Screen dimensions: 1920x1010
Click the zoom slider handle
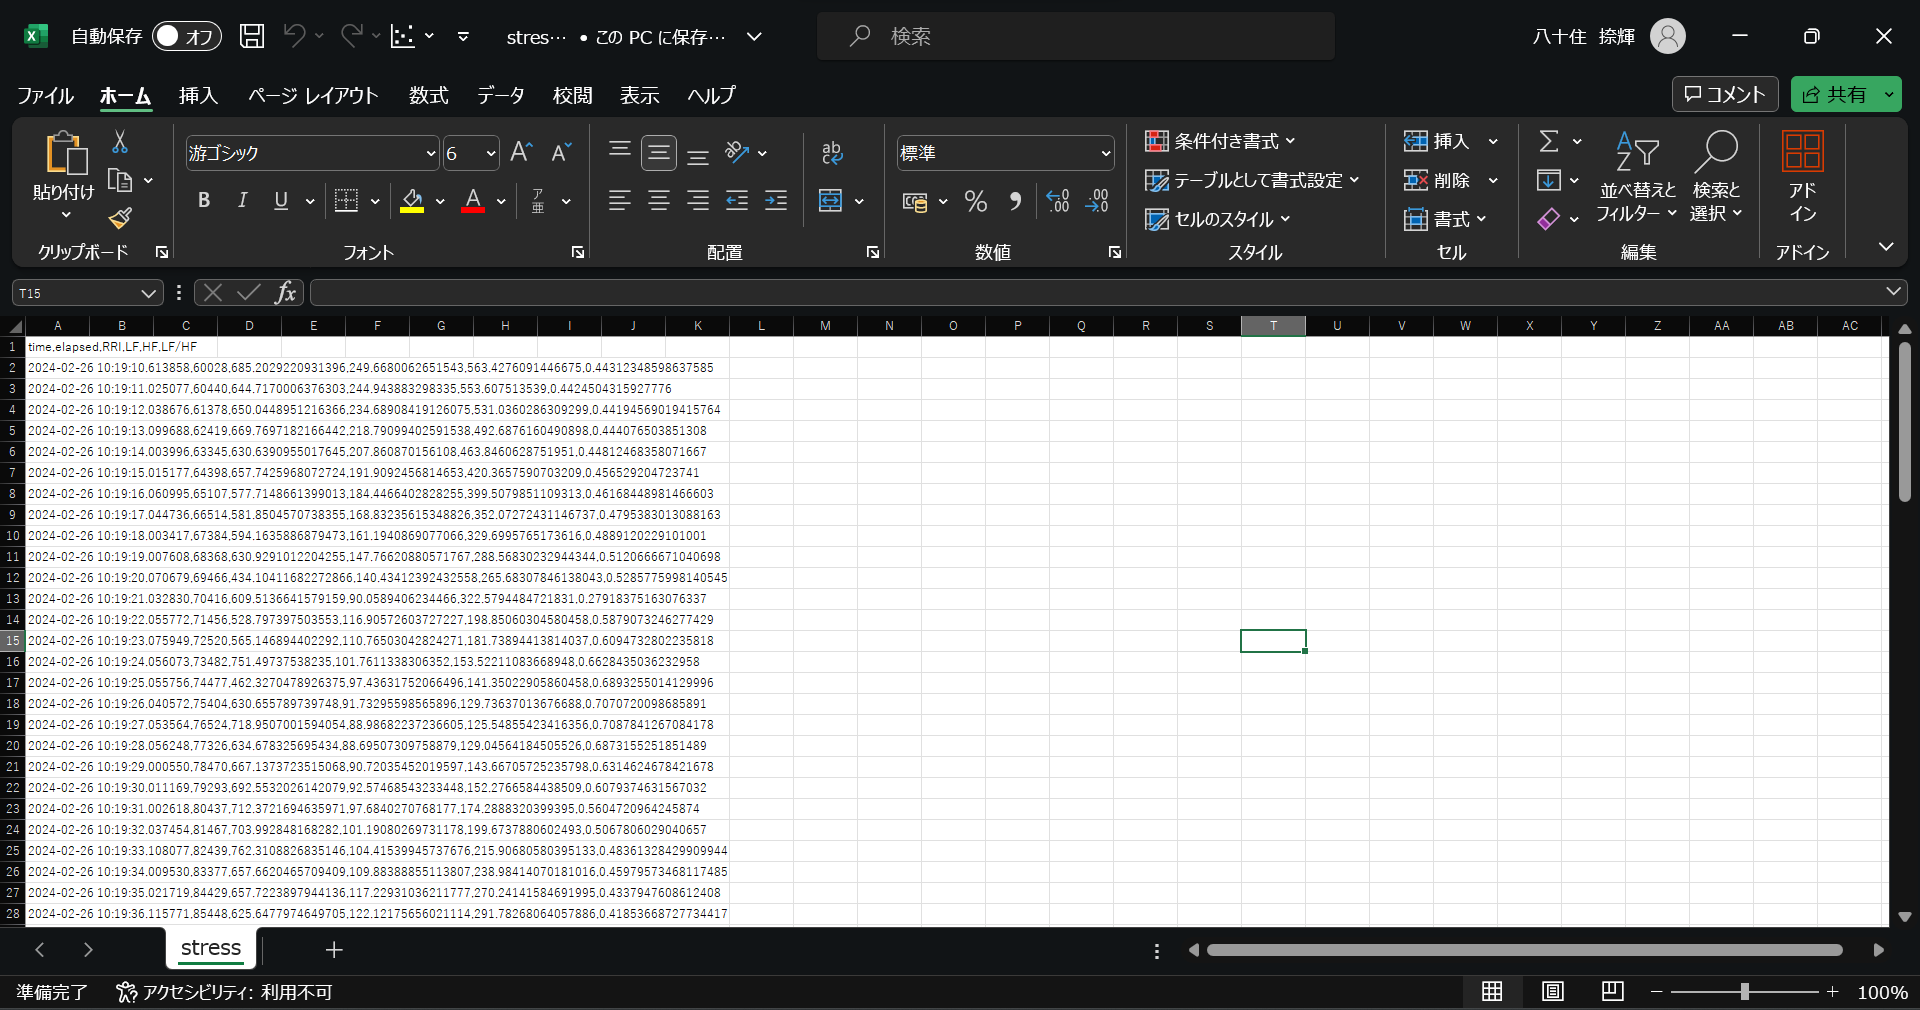(x=1744, y=991)
